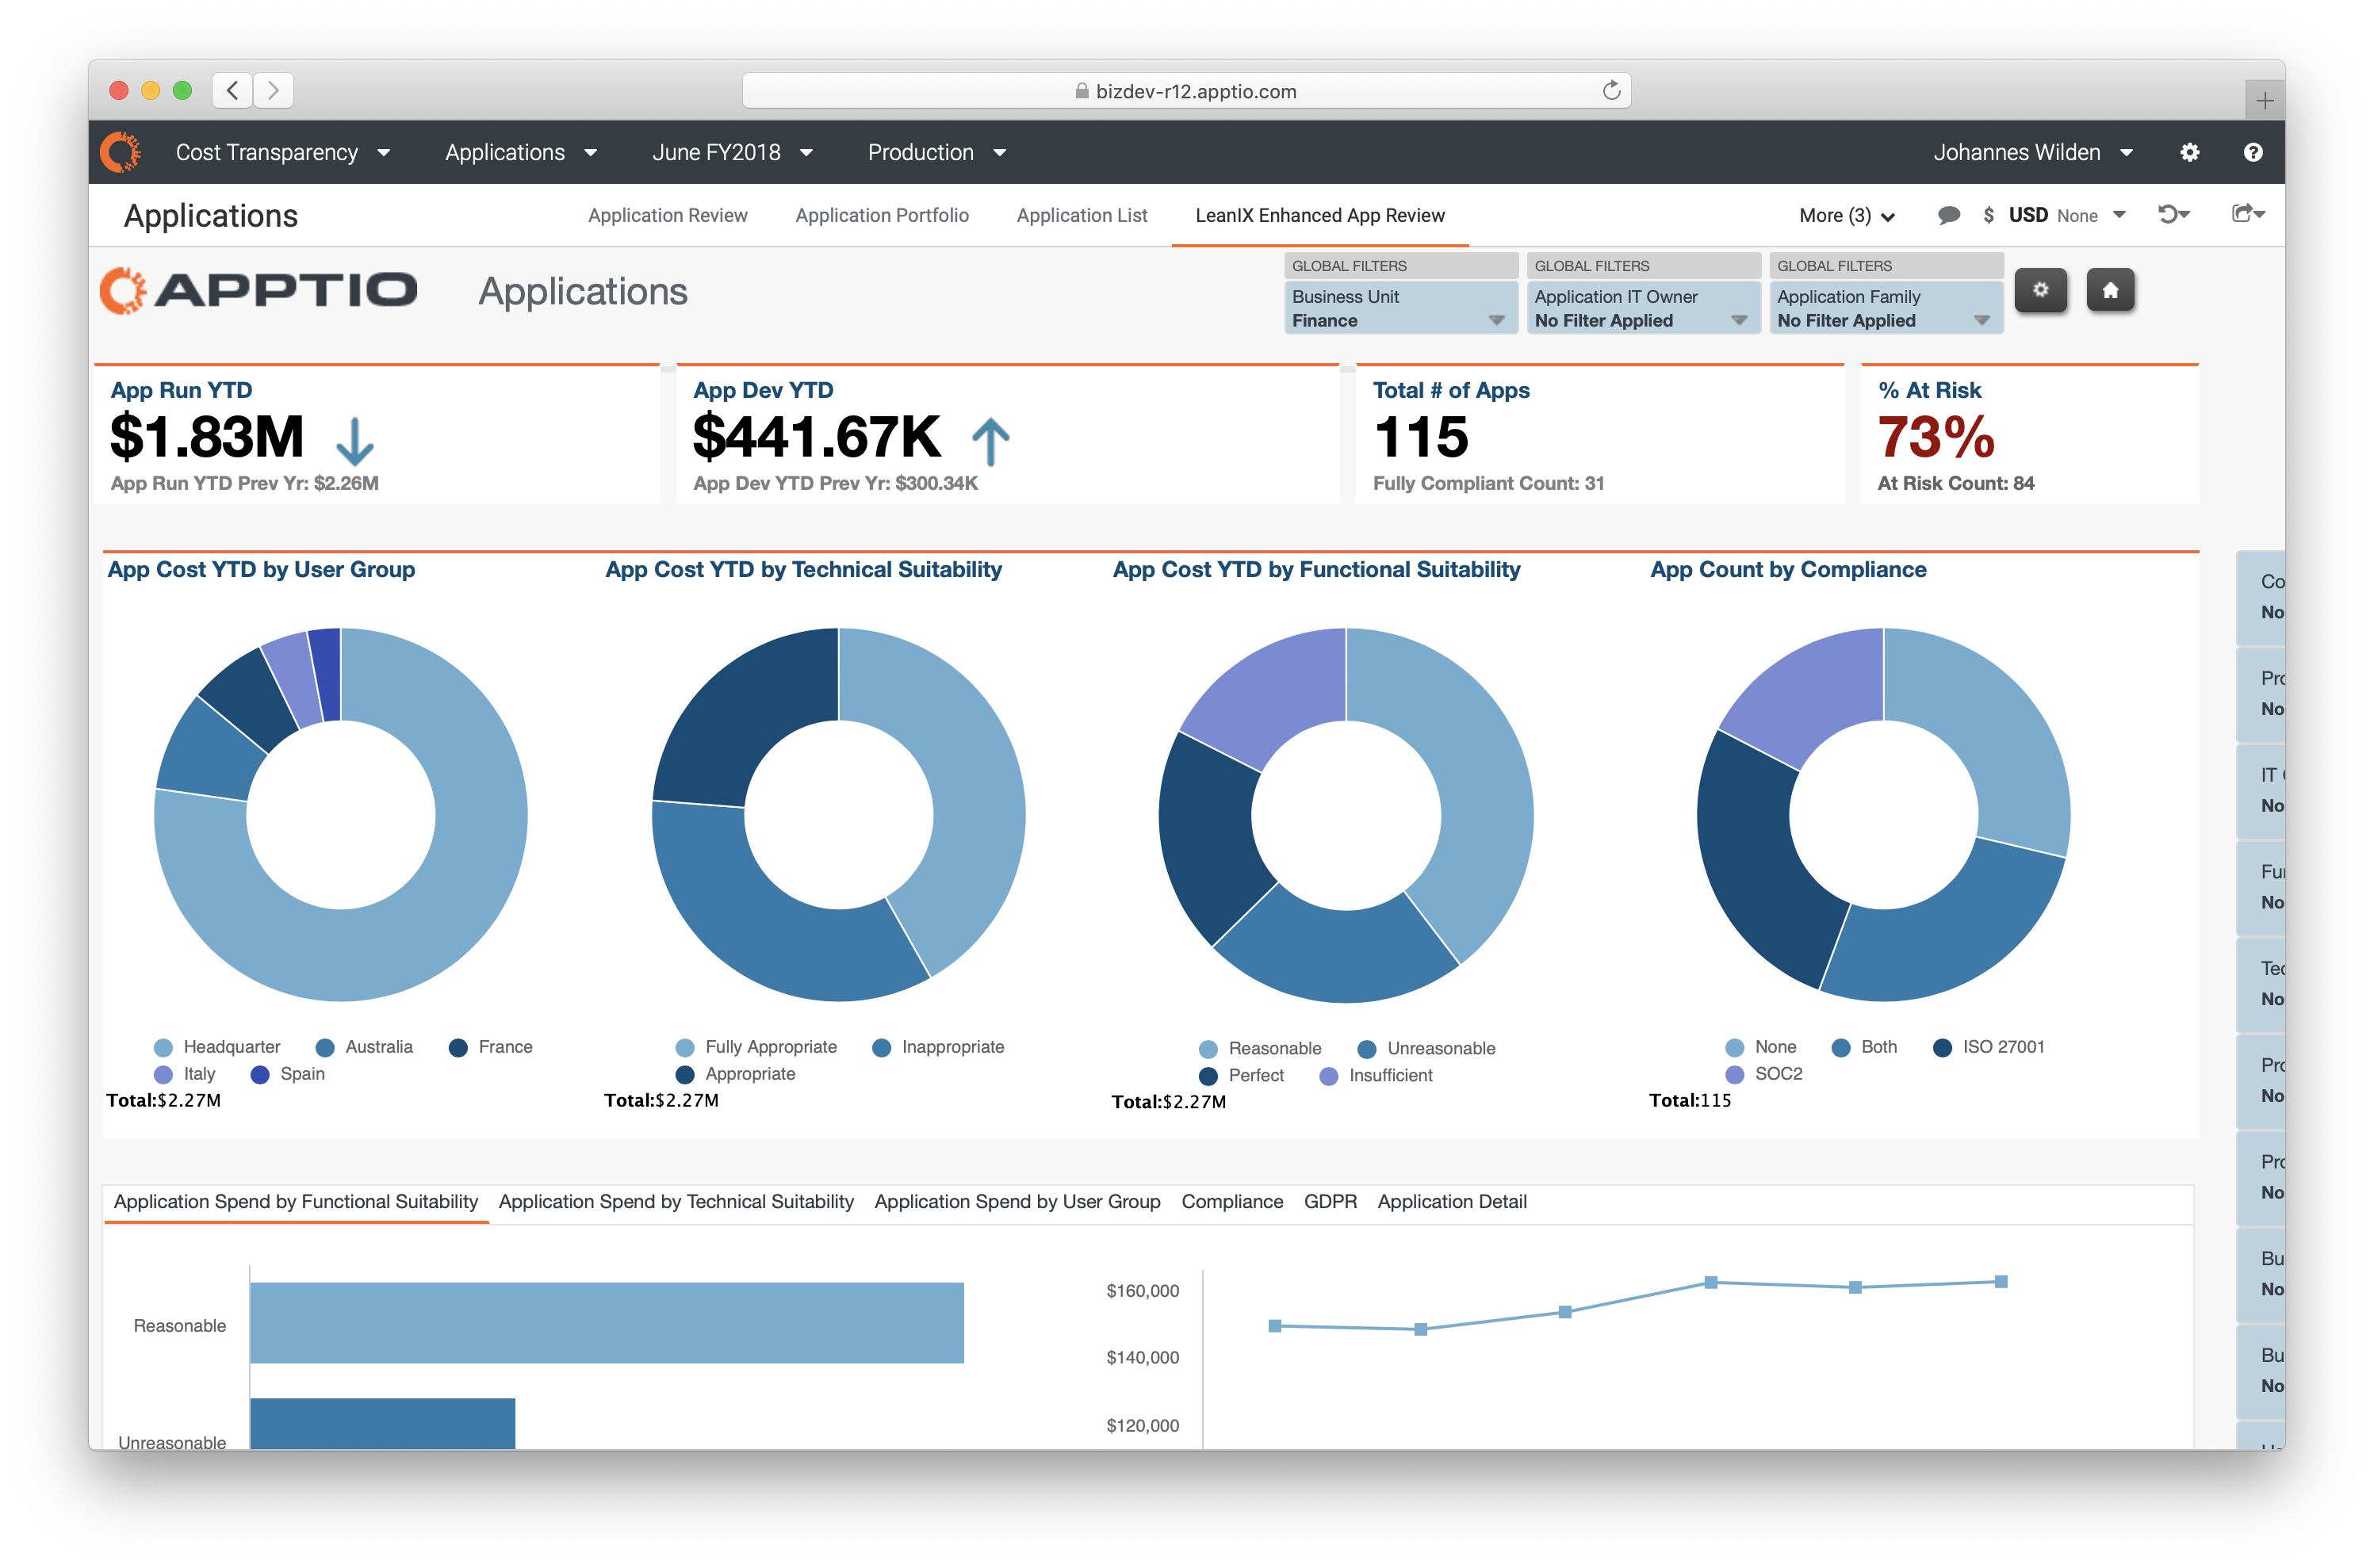Open the Business Unit Finance filter dropdown

tap(1399, 309)
